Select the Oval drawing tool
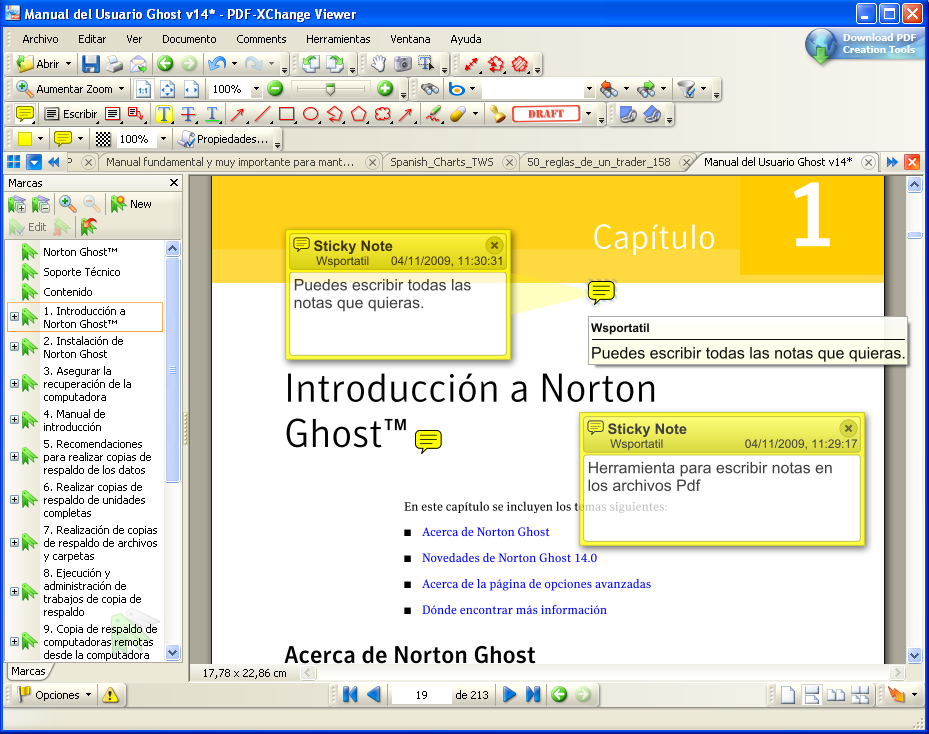This screenshot has height=734, width=929. [x=310, y=114]
